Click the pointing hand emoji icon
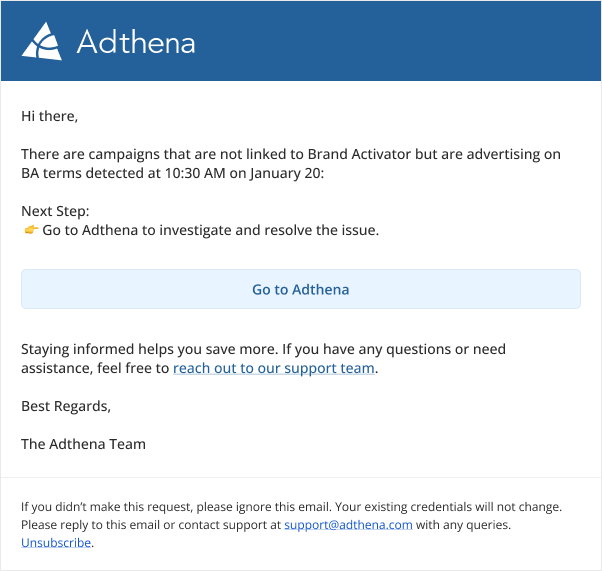 click(x=31, y=231)
